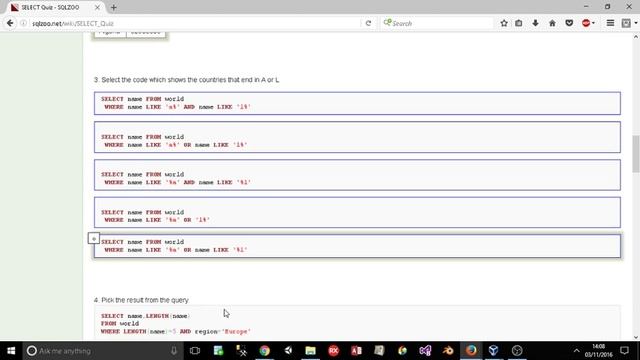Open OBS Studio from the taskbar
This screenshot has height=360, width=640.
[517, 351]
